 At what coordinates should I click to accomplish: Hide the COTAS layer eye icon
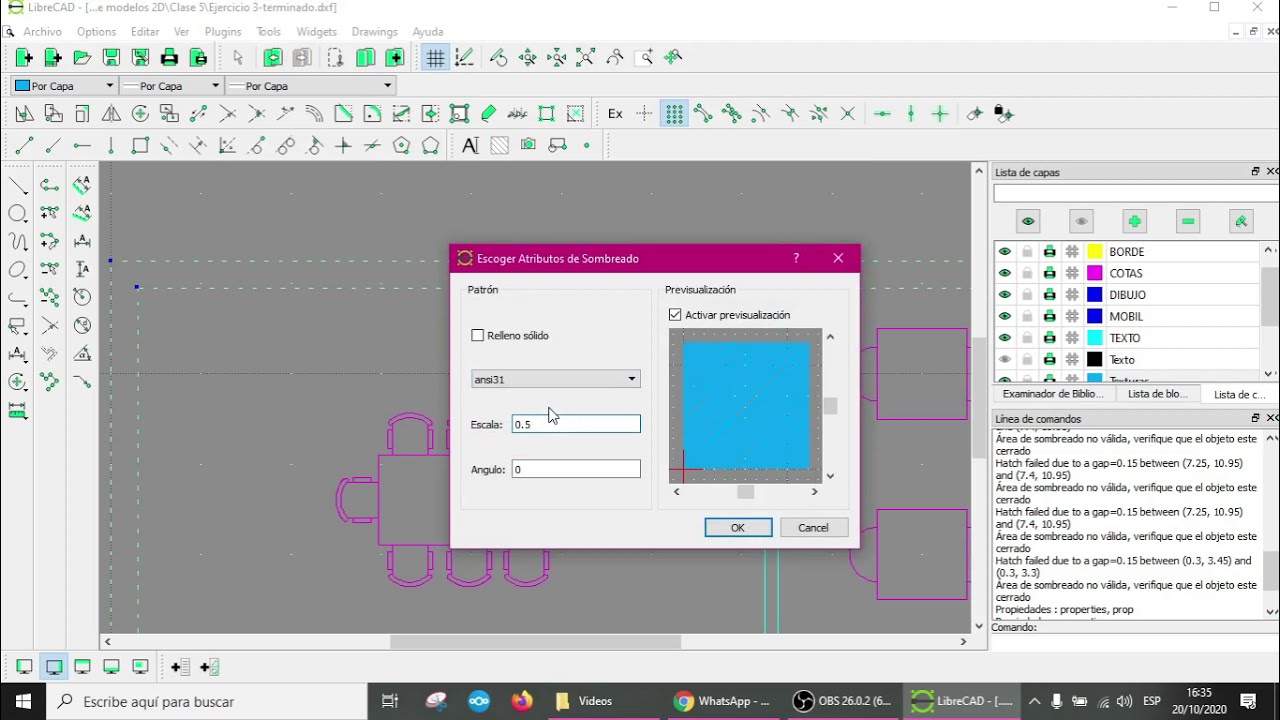coord(1005,273)
